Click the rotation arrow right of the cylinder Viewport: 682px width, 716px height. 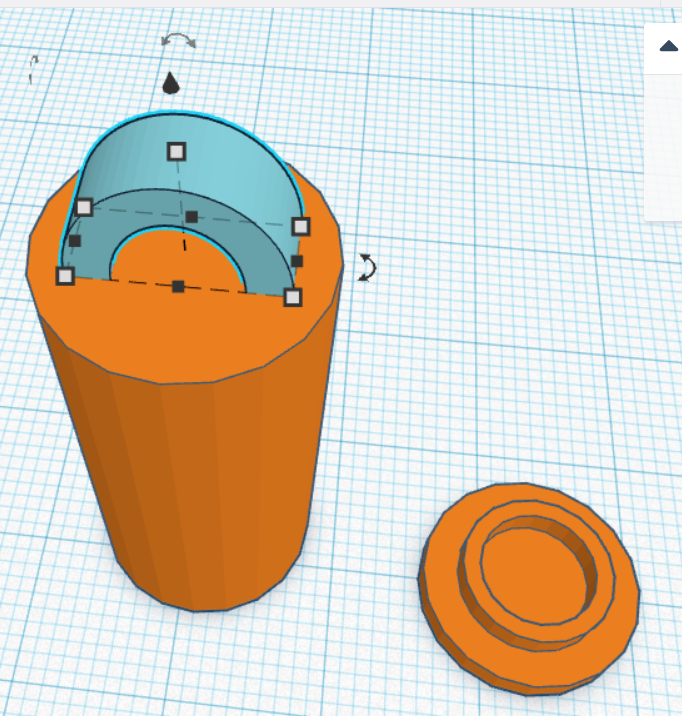pyautogui.click(x=368, y=267)
